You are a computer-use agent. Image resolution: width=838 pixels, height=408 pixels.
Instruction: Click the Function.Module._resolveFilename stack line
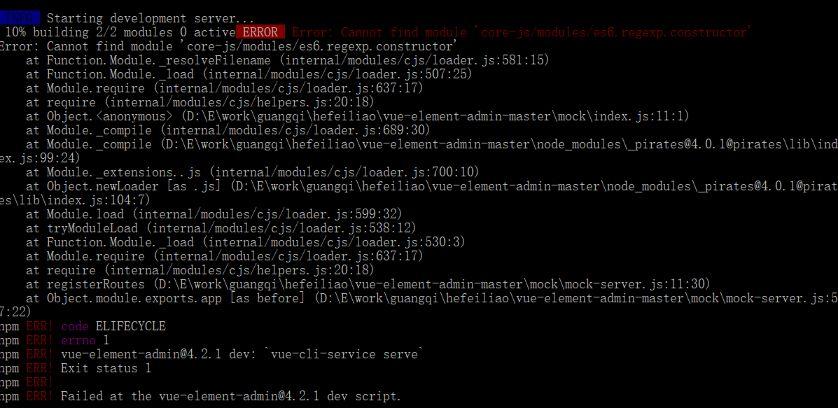pos(288,60)
